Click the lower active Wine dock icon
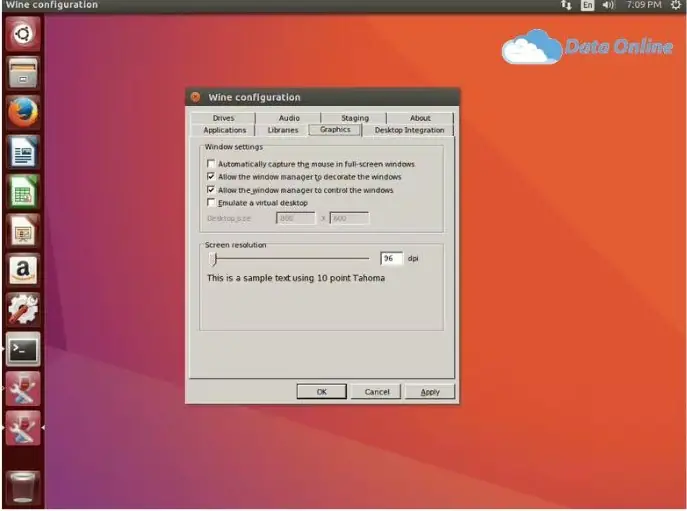The height and width of the screenshot is (511, 687). click(x=23, y=428)
